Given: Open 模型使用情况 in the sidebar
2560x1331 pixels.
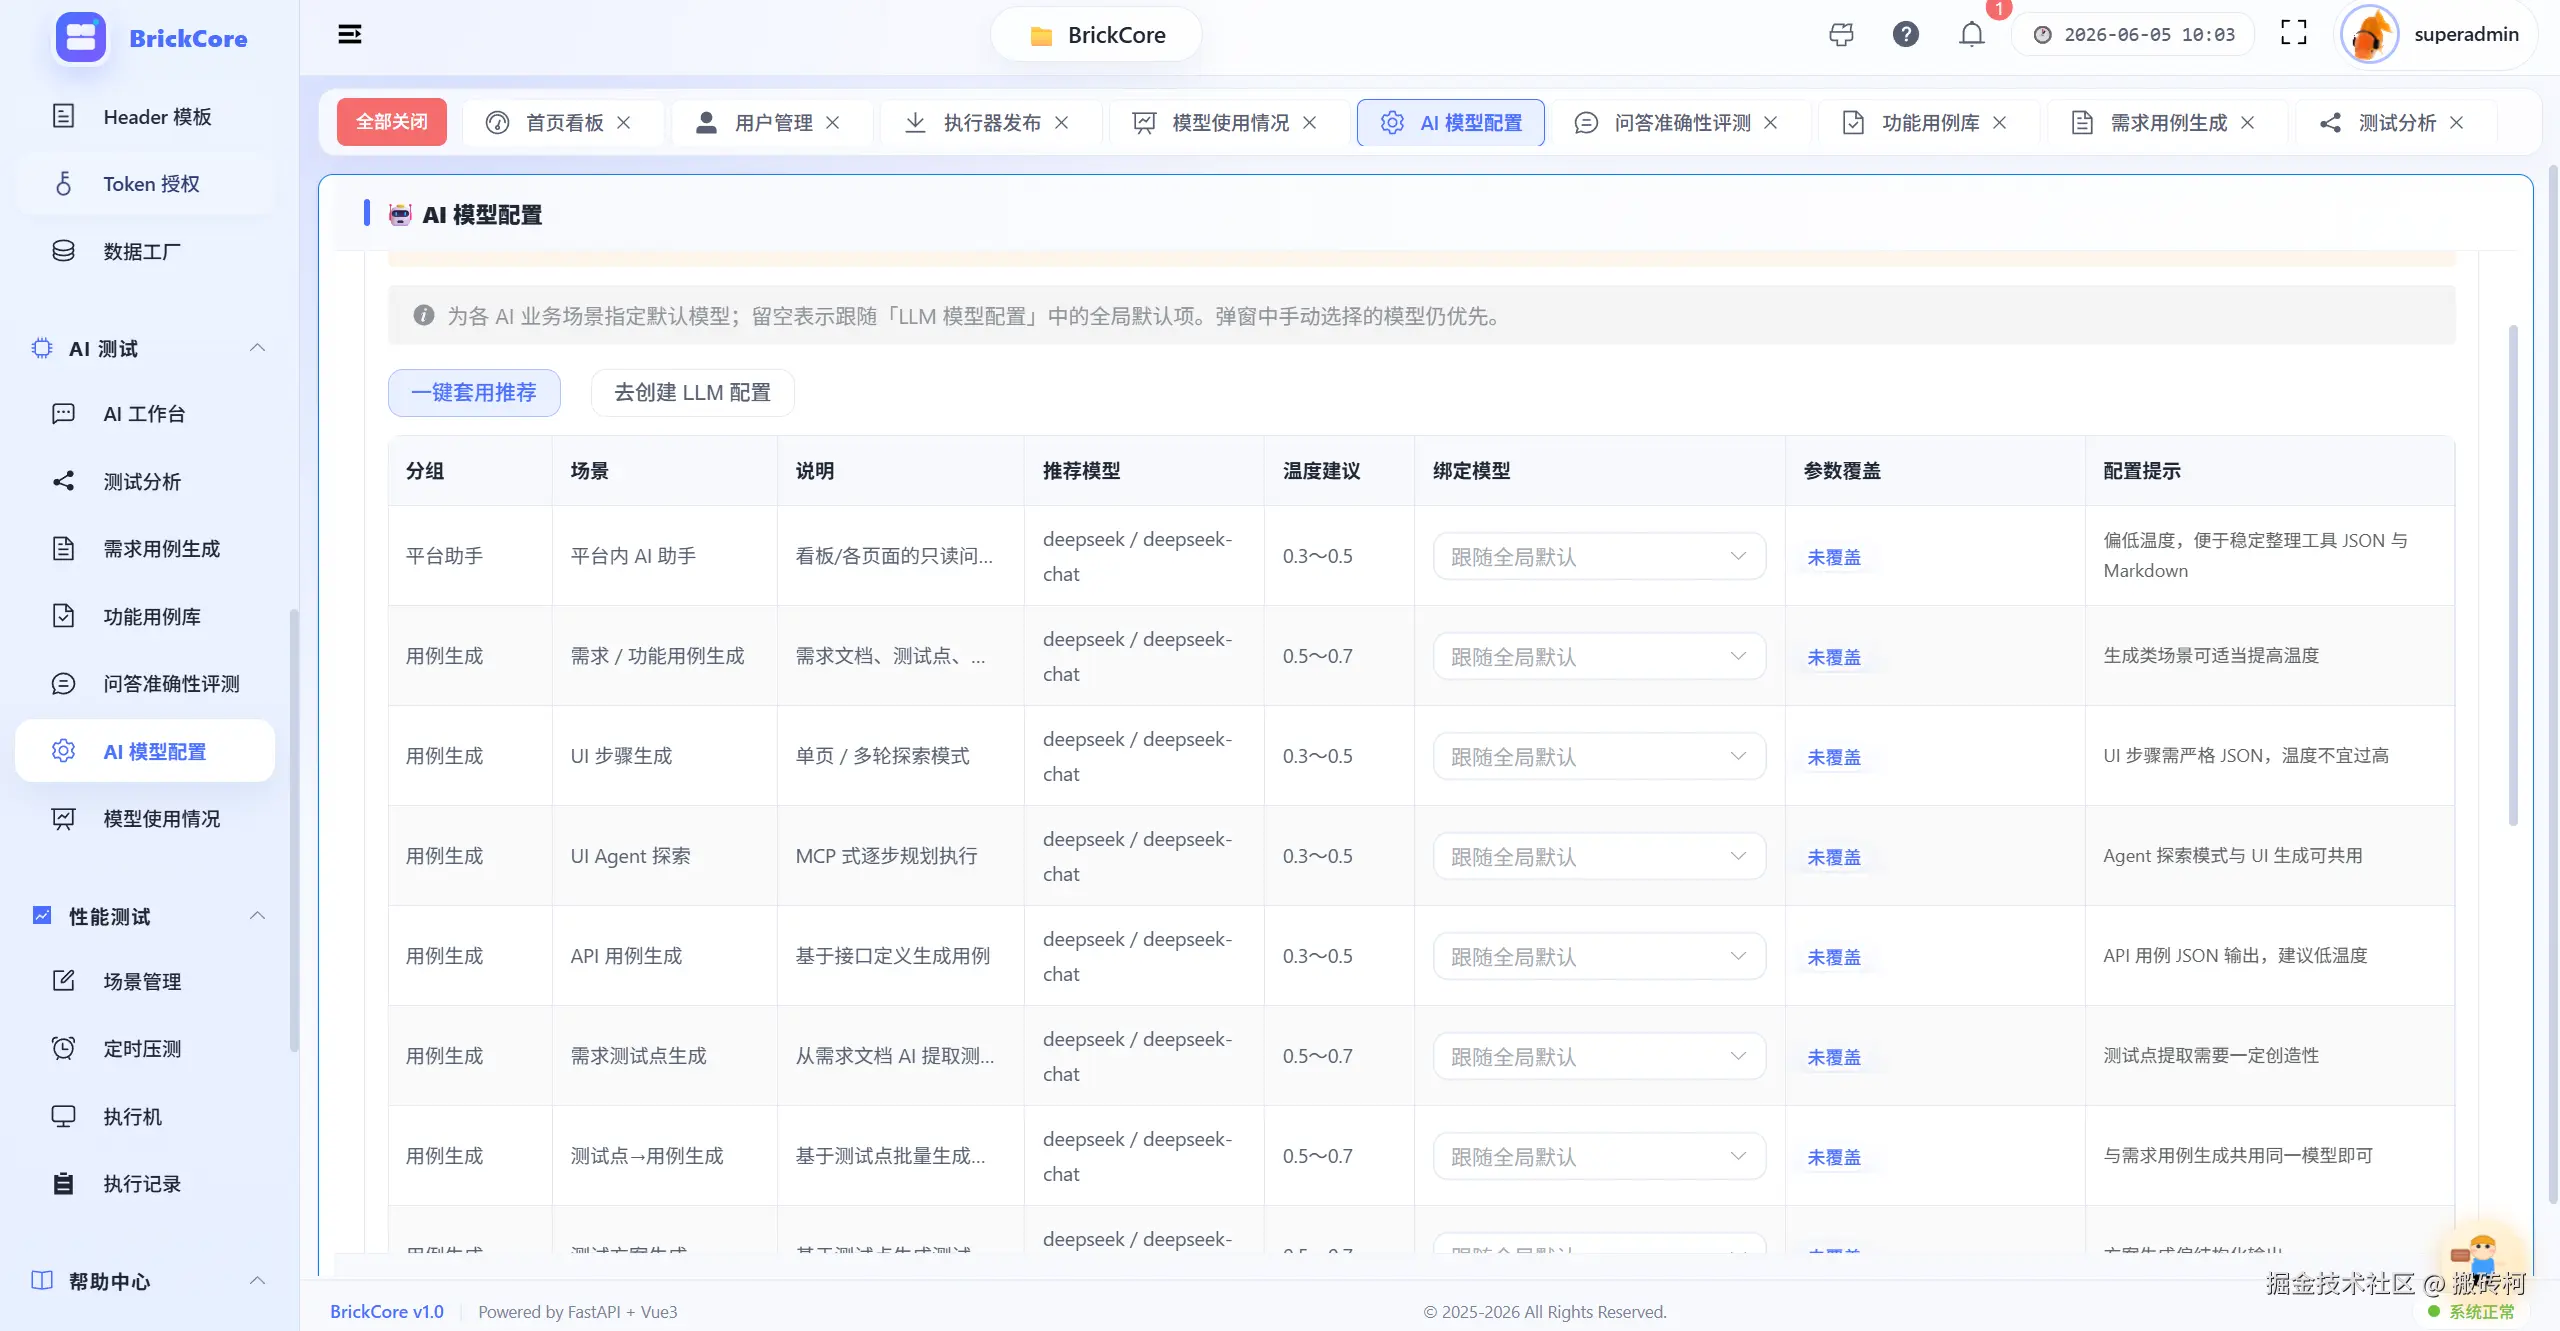Looking at the screenshot, I should (x=145, y=819).
